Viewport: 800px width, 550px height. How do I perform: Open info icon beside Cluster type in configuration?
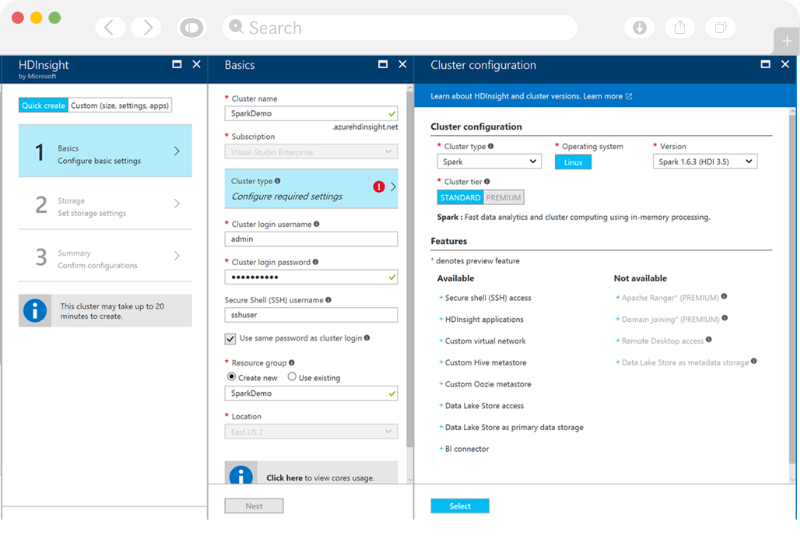tap(490, 146)
